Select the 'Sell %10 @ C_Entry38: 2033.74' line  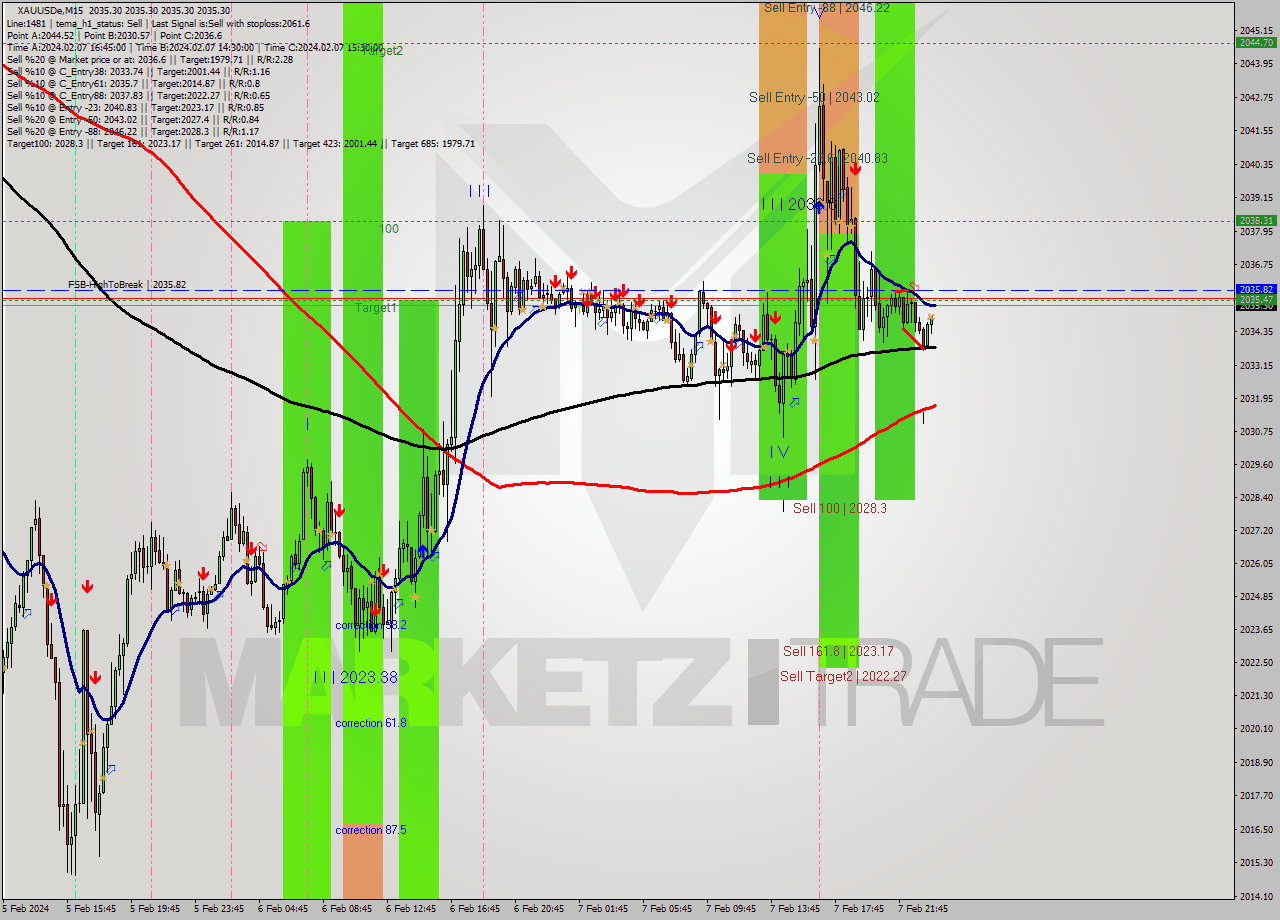[138, 71]
